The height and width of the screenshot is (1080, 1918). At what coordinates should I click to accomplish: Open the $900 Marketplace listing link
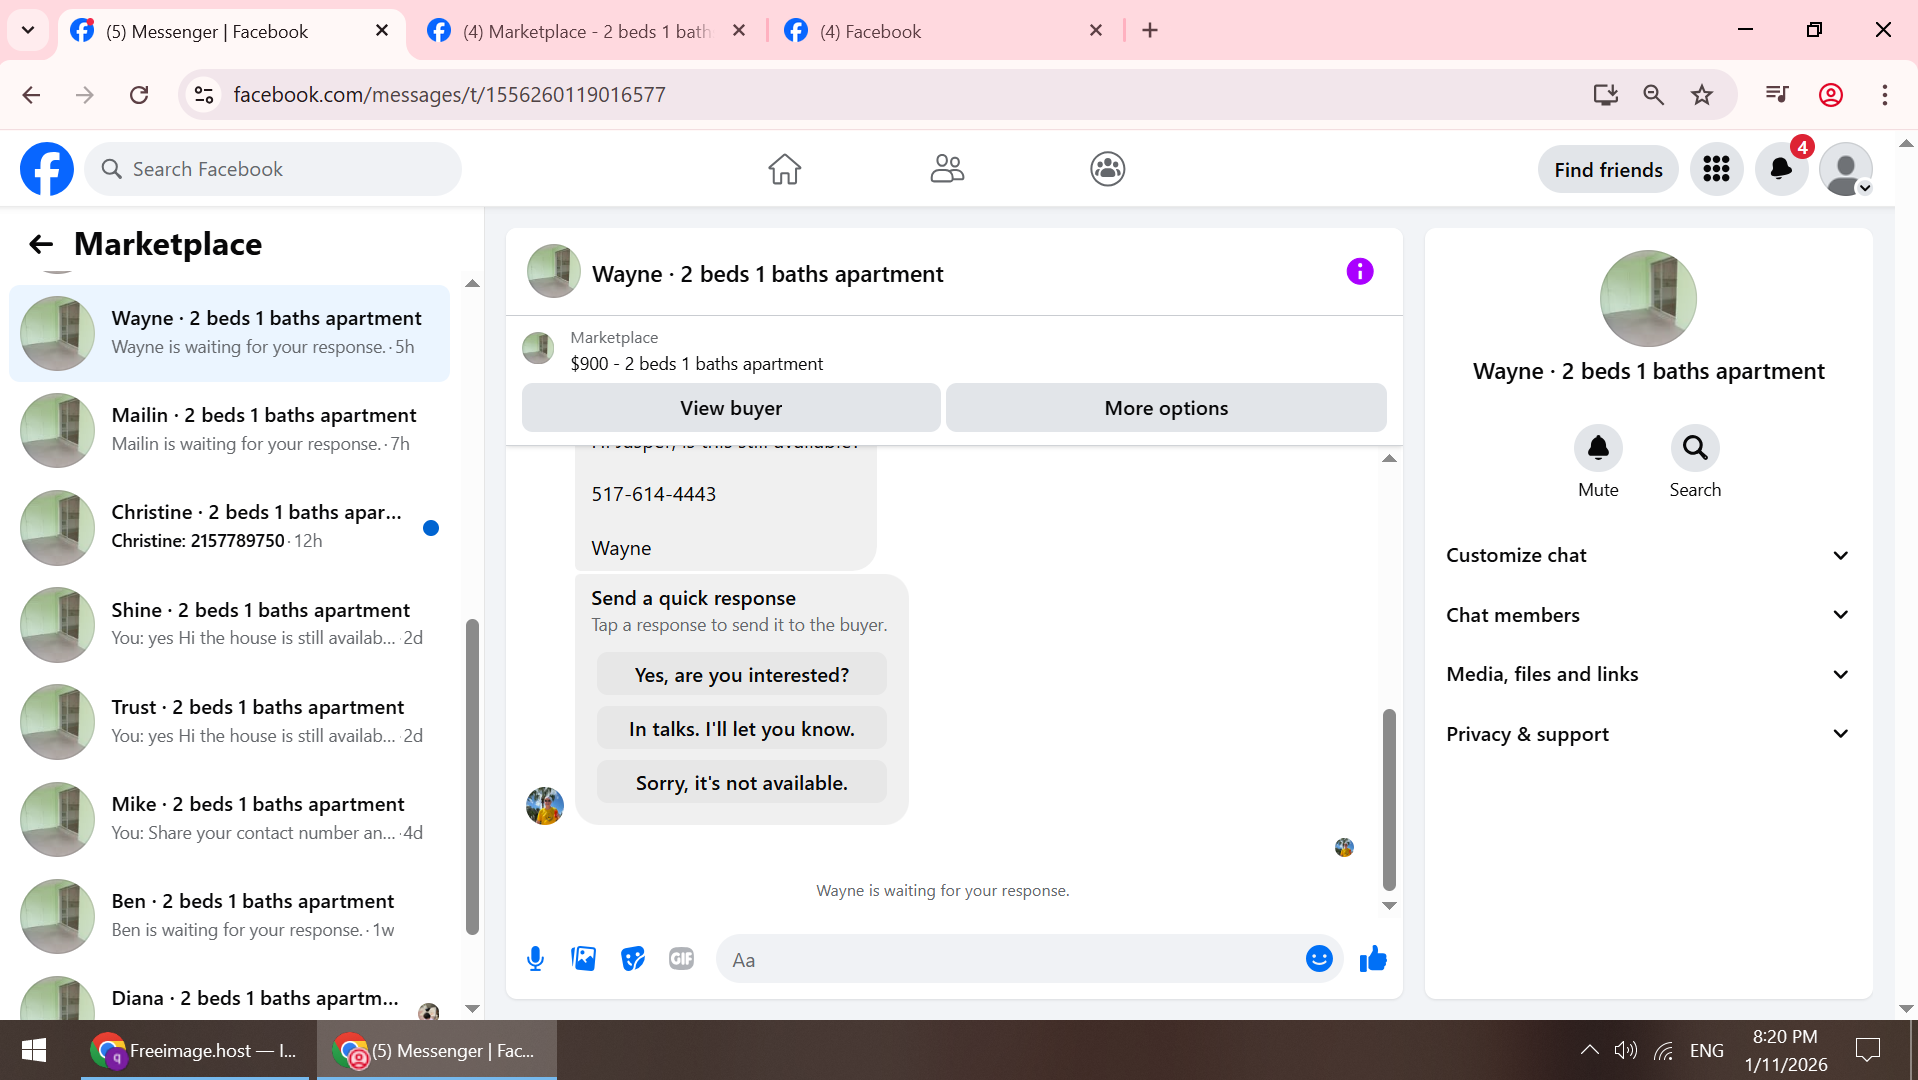(x=696, y=364)
